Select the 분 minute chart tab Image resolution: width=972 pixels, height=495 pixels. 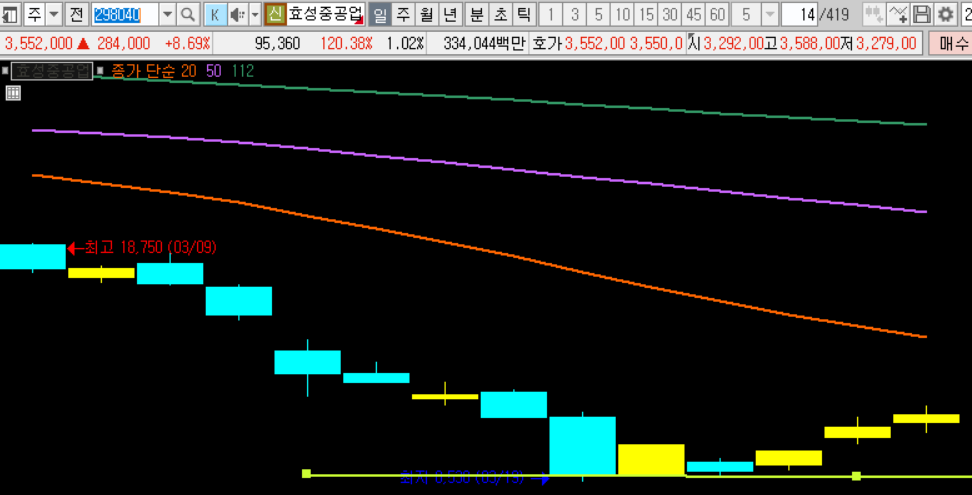(475, 14)
